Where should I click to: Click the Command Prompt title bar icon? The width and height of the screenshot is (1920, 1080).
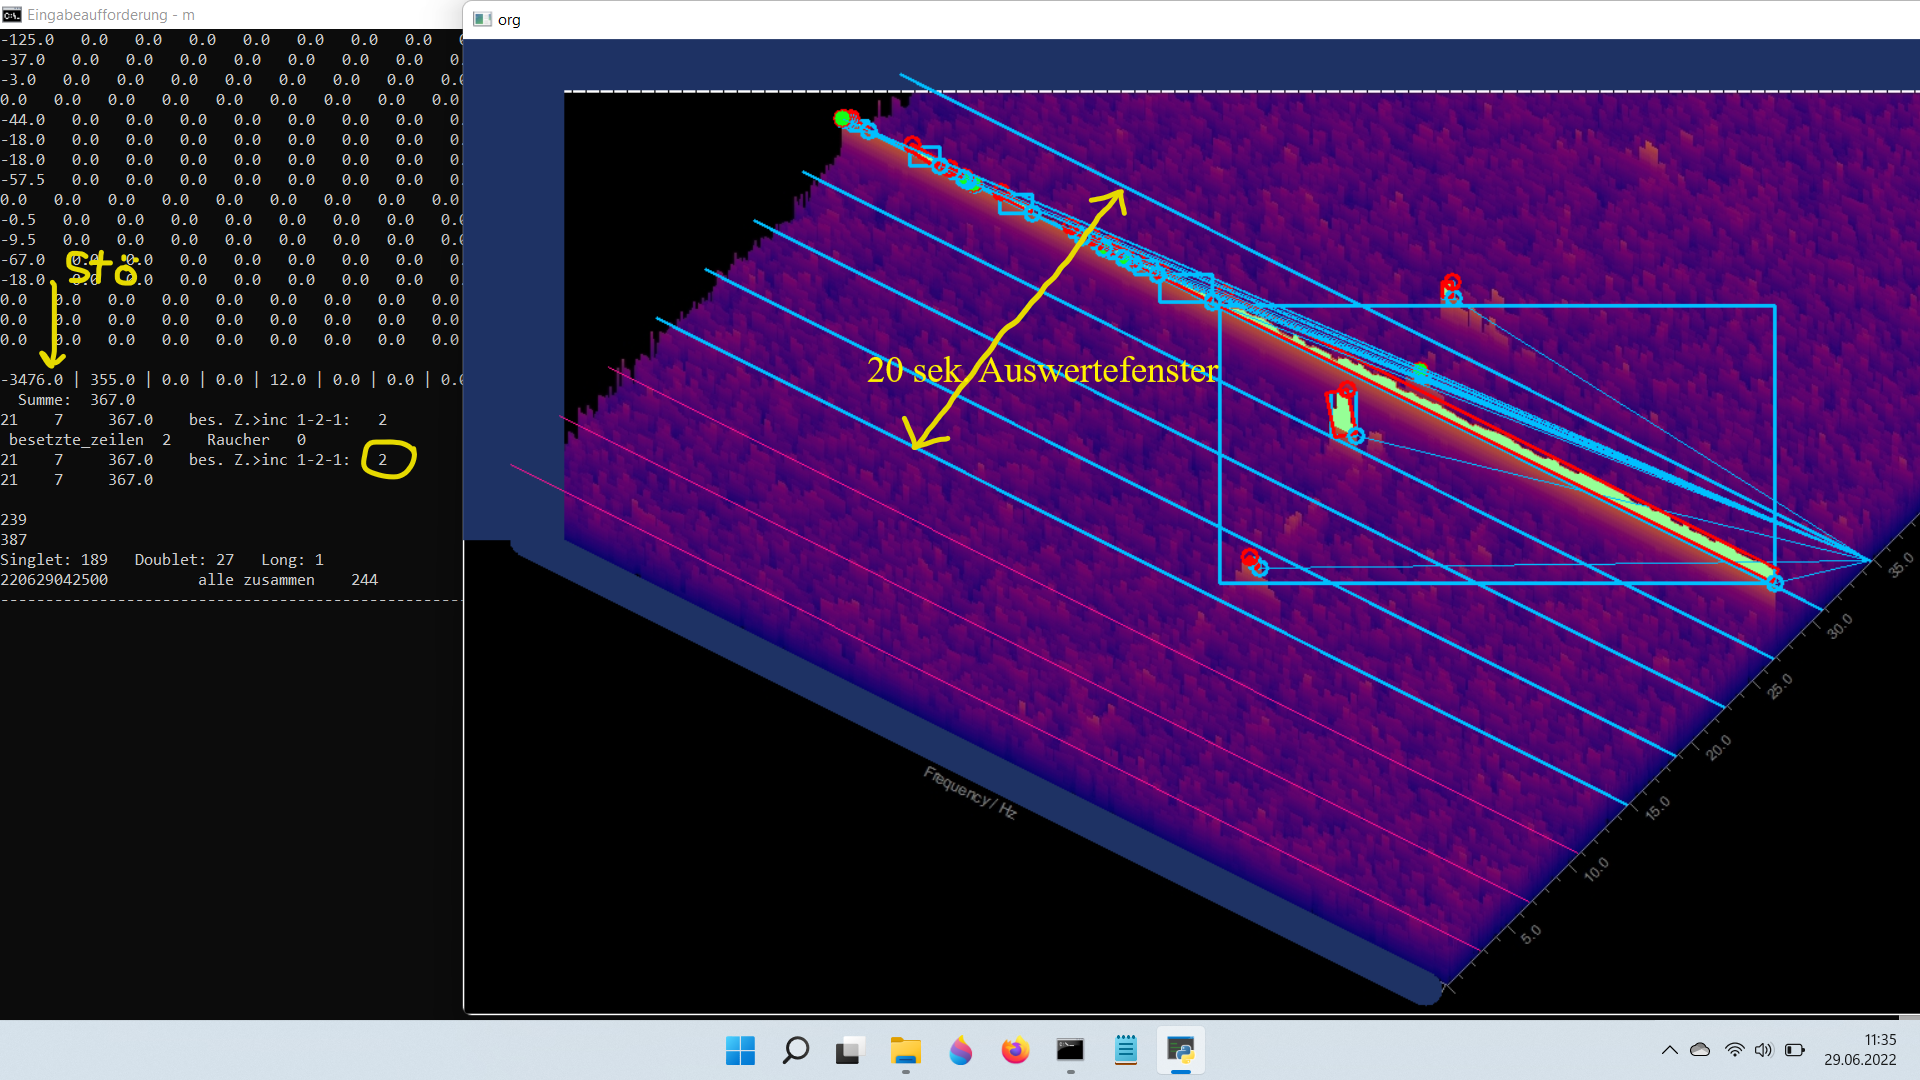(12, 15)
